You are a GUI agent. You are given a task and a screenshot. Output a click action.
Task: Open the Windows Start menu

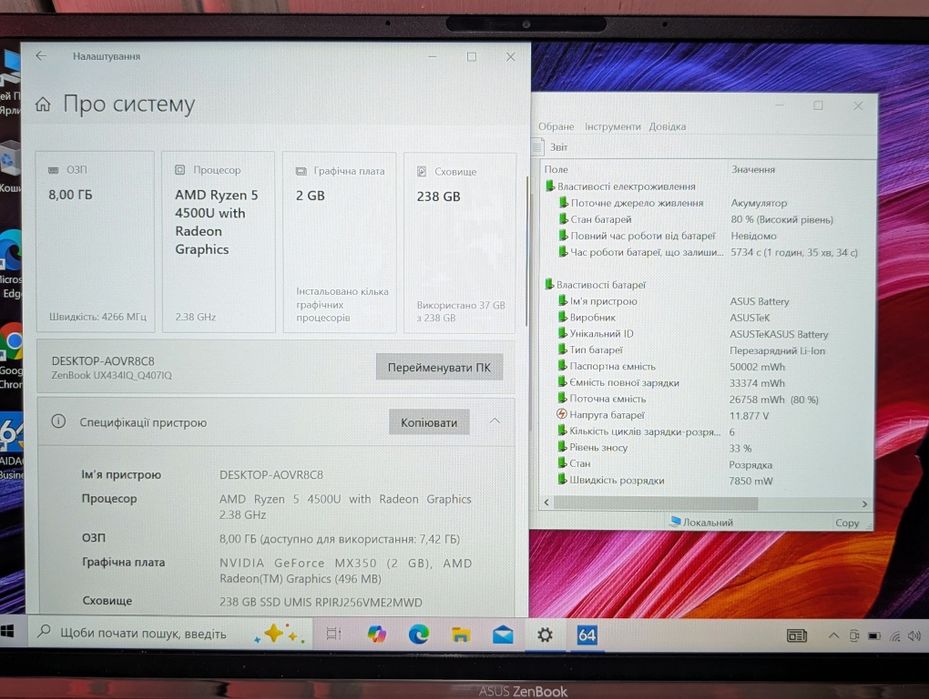pos(8,632)
